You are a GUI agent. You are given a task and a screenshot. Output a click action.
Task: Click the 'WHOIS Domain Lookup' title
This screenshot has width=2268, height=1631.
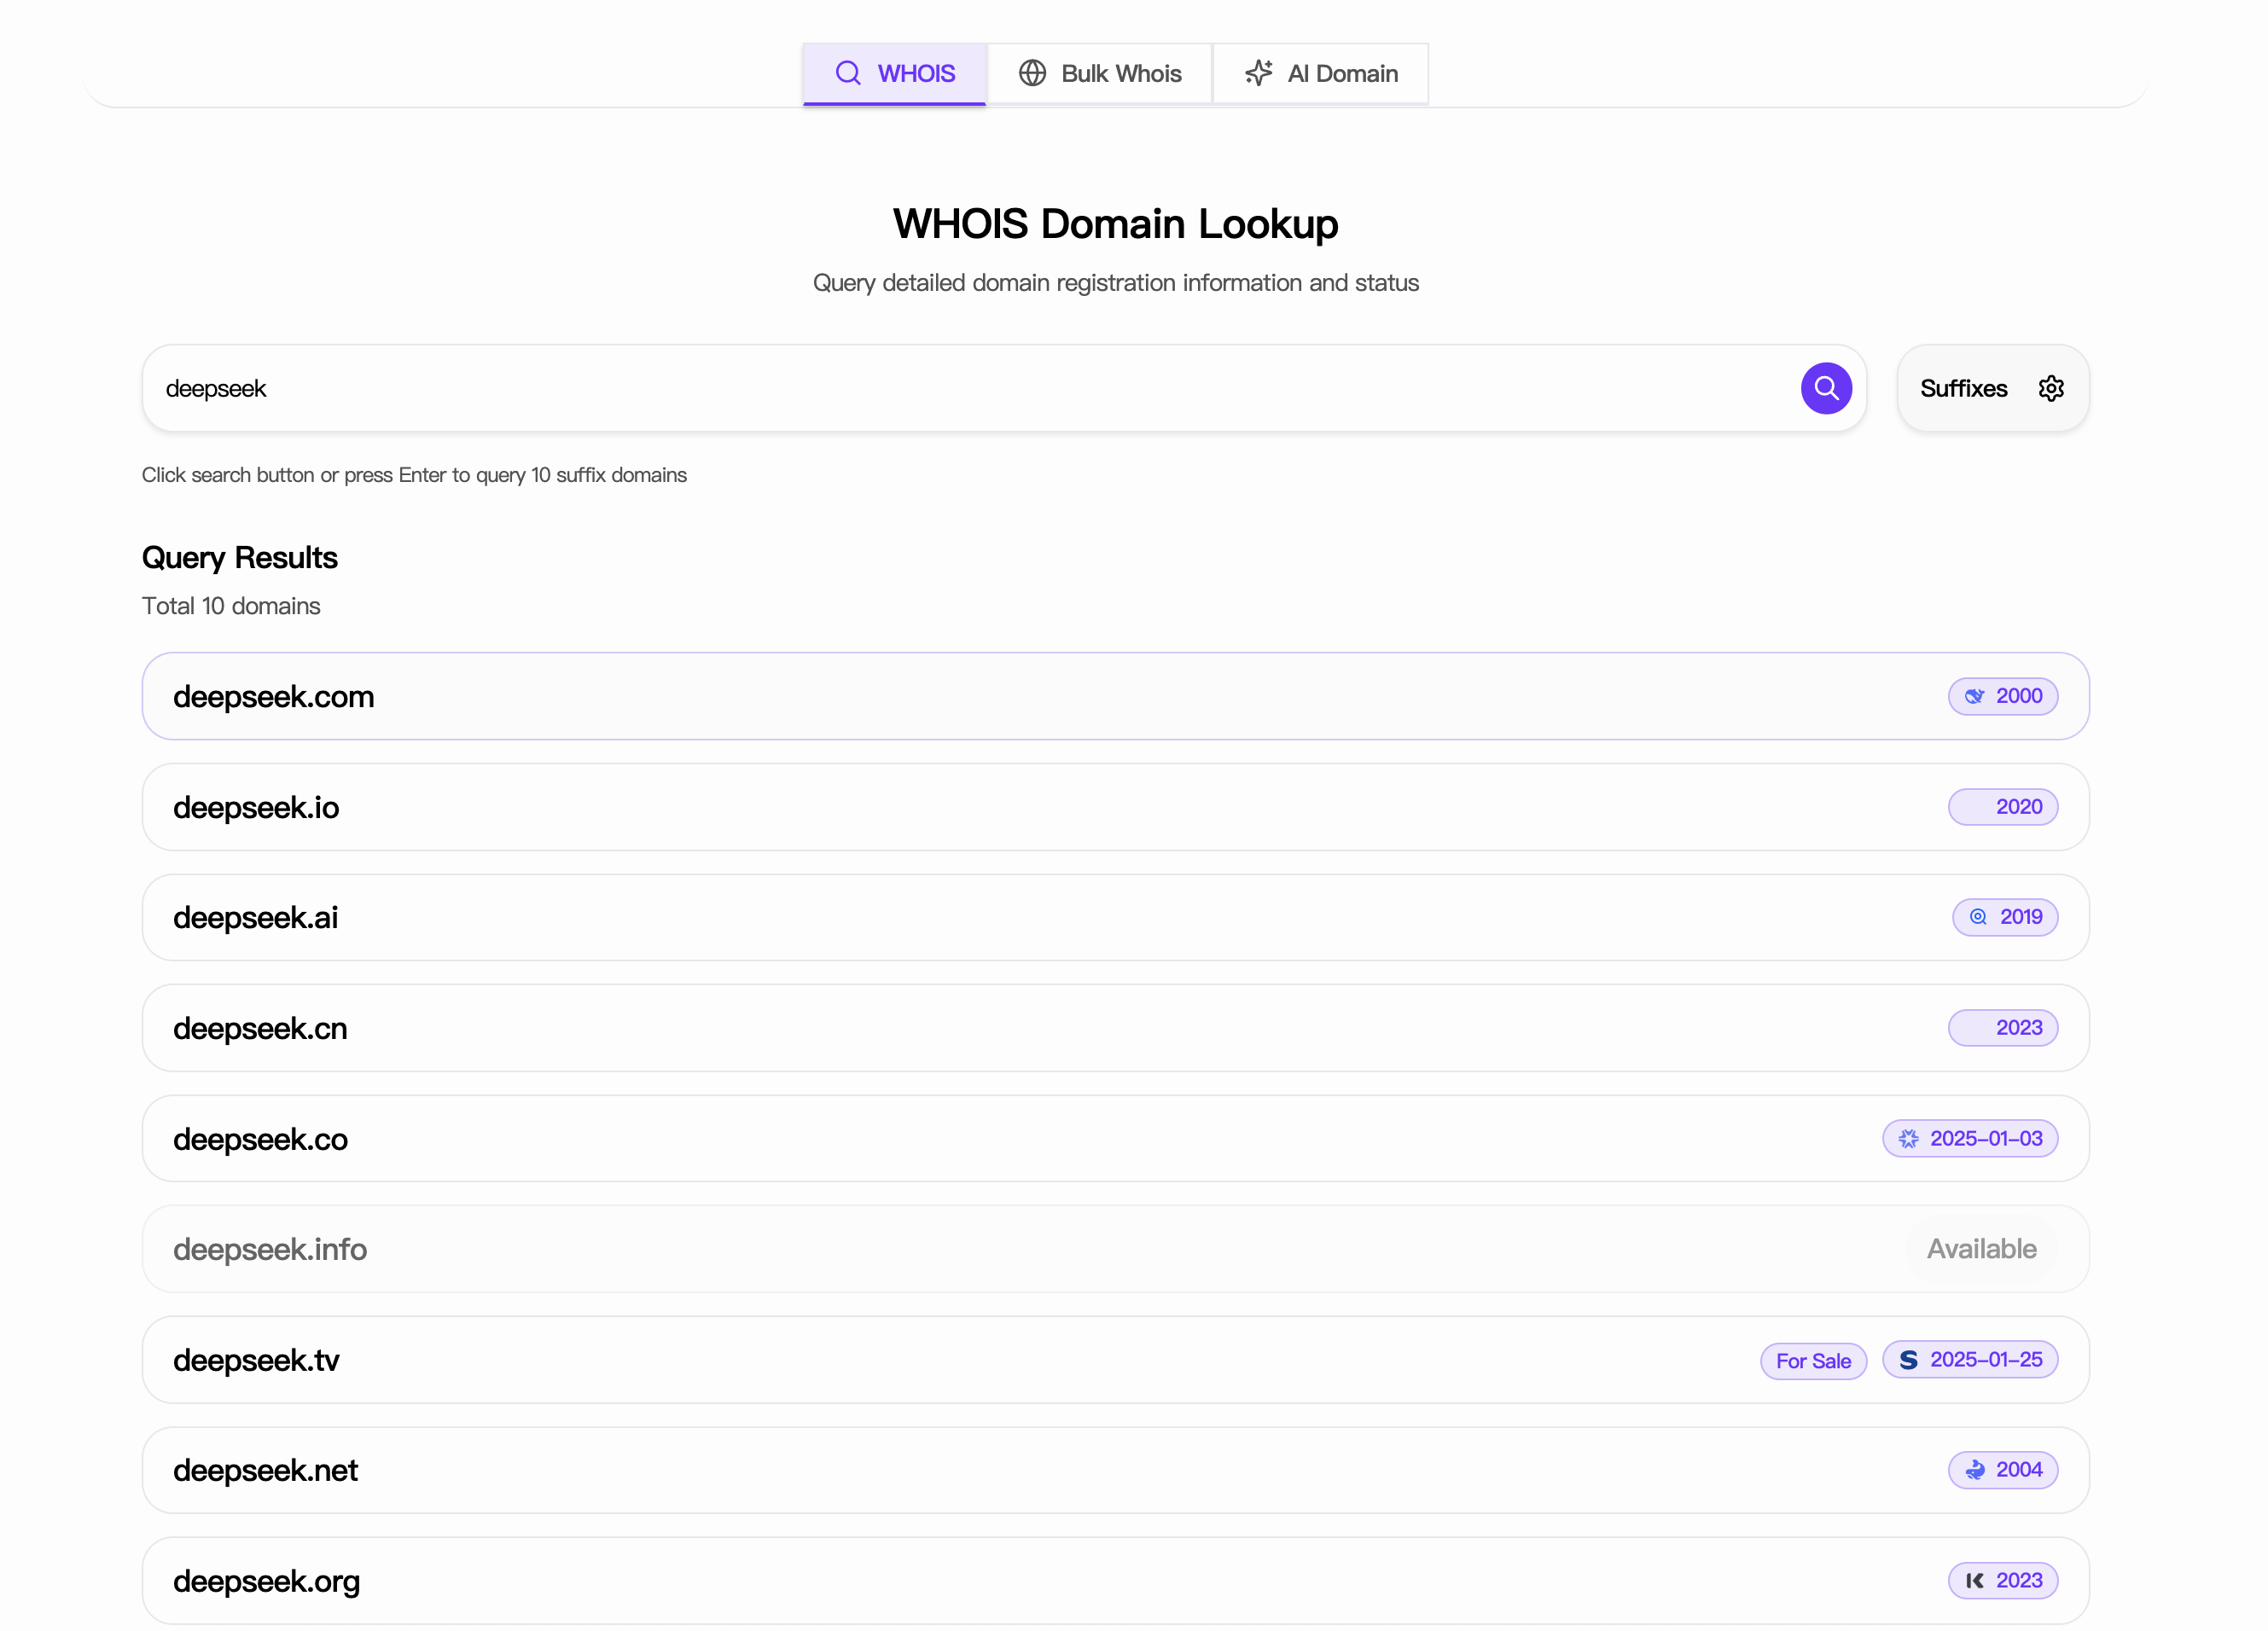click(x=1115, y=224)
